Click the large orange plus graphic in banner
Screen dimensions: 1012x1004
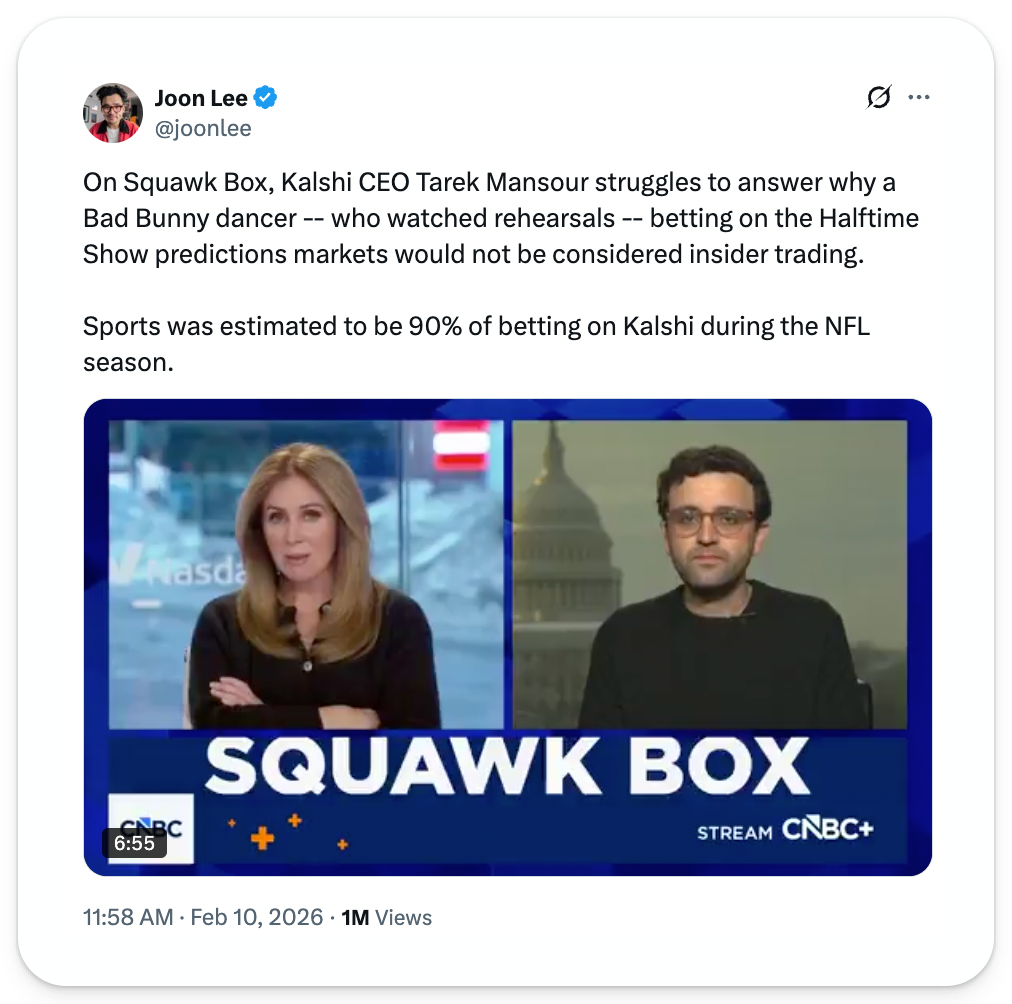pos(262,838)
